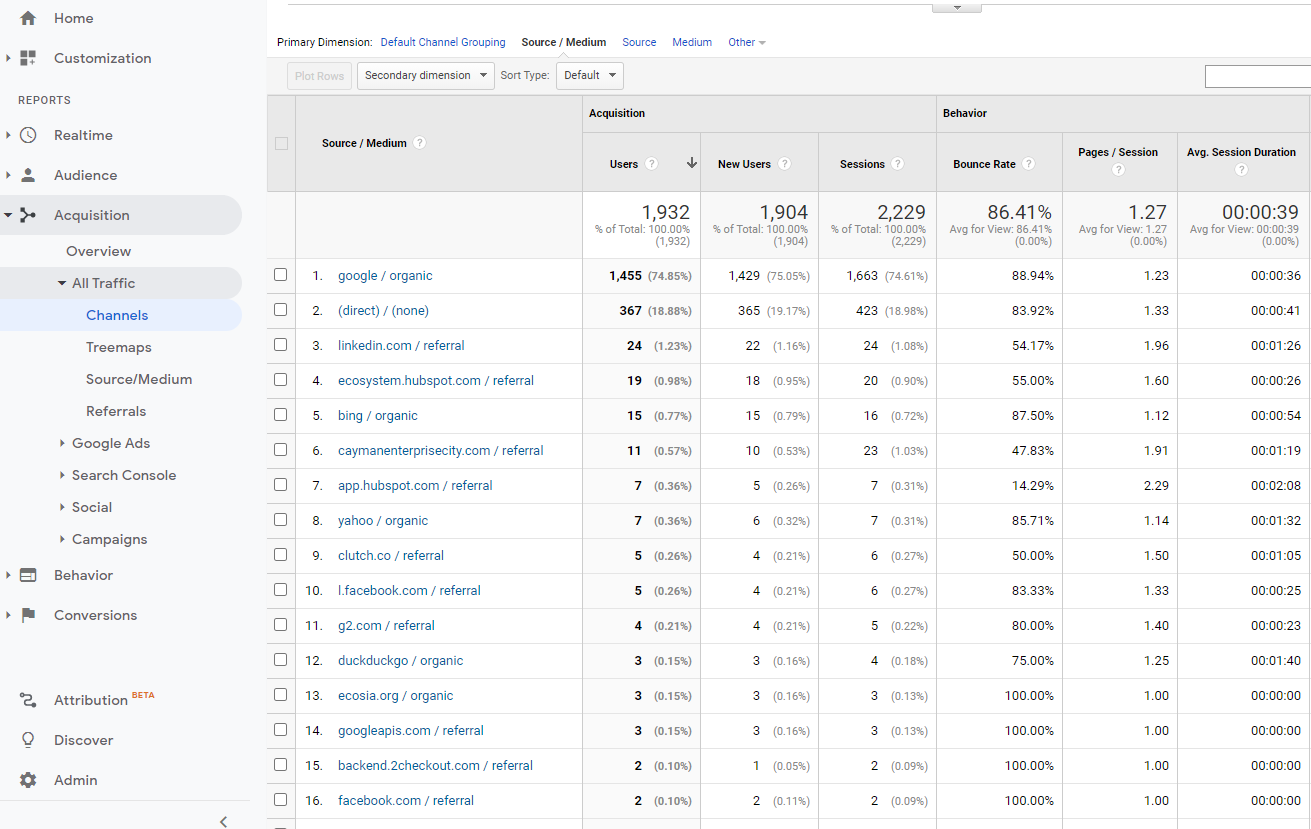Collapse the left sidebar with chevron
1311x829 pixels.
[223, 821]
